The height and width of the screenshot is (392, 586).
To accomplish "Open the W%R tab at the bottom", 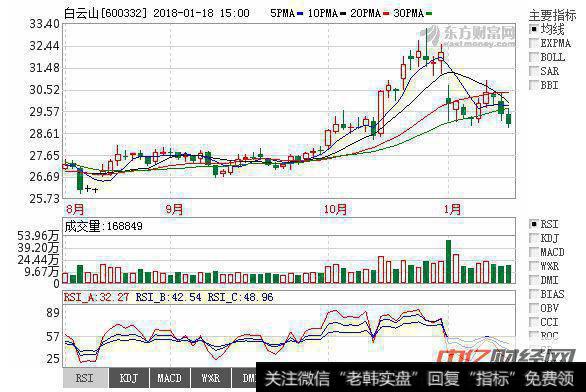I will pyautogui.click(x=211, y=378).
